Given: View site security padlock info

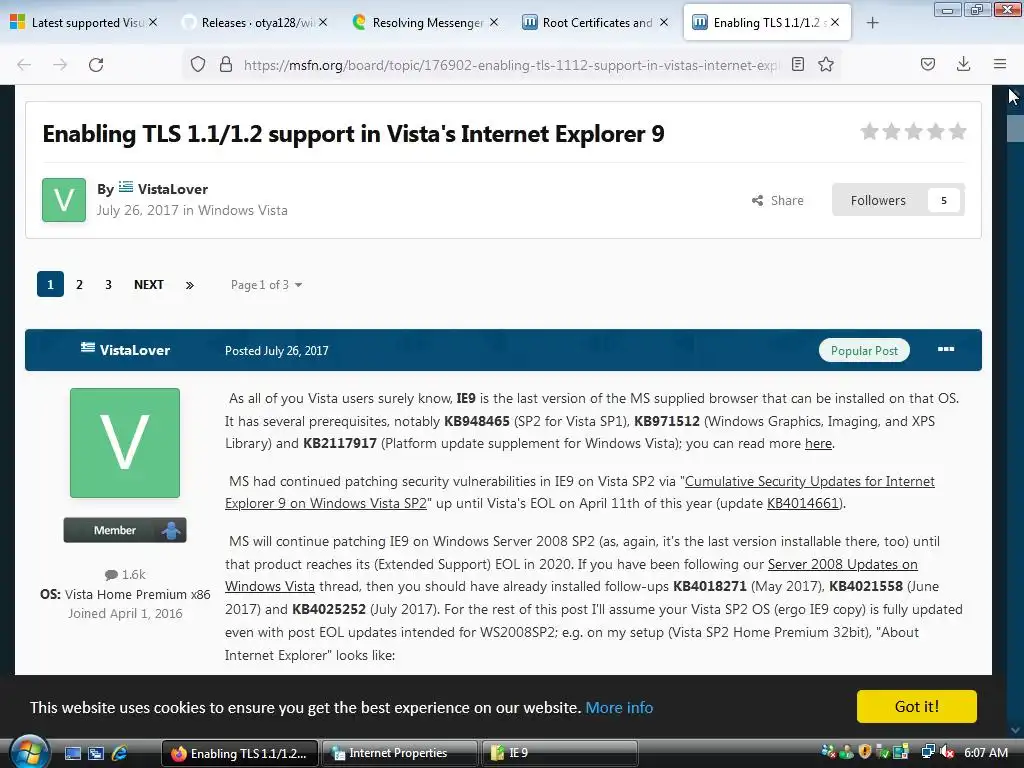Looking at the screenshot, I should (x=226, y=64).
